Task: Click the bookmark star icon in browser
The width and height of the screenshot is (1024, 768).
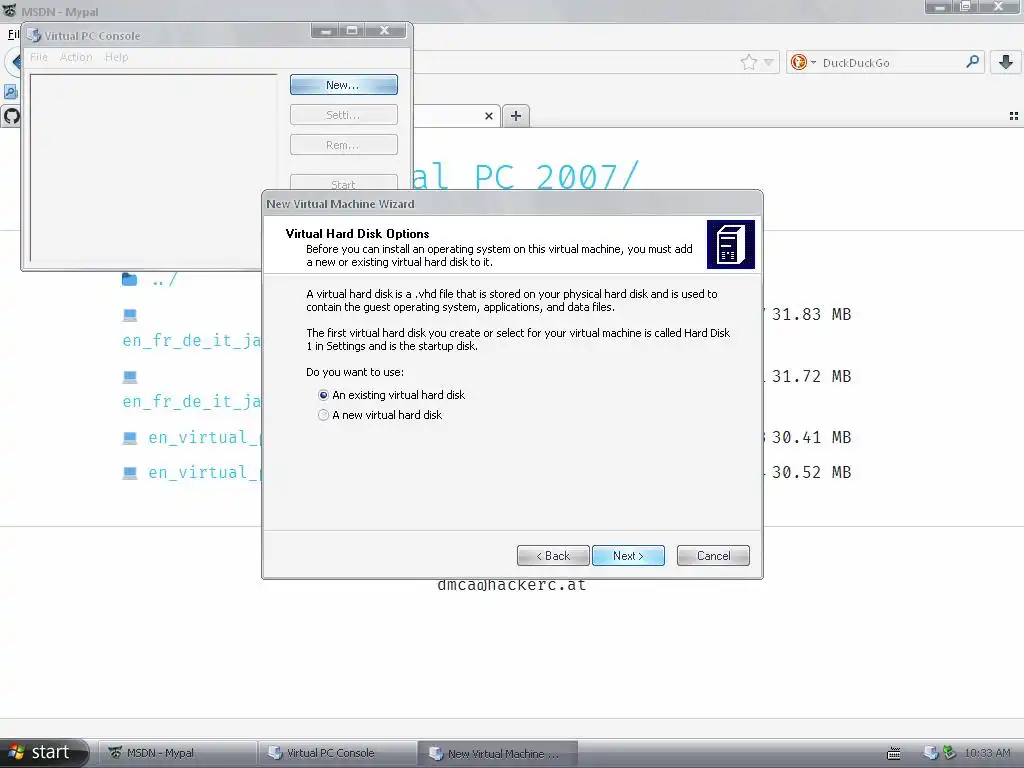Action: (x=748, y=63)
